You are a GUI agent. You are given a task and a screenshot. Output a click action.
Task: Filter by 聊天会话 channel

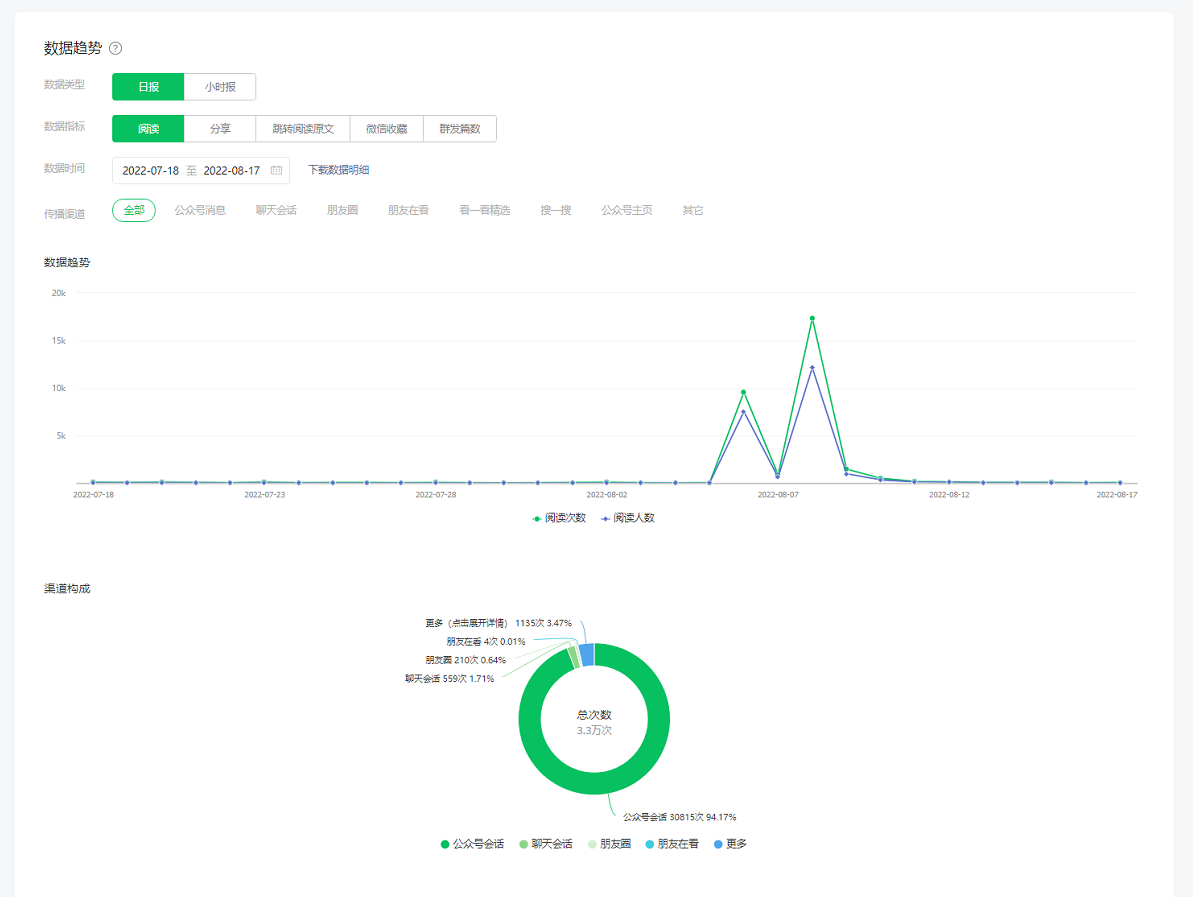click(276, 210)
